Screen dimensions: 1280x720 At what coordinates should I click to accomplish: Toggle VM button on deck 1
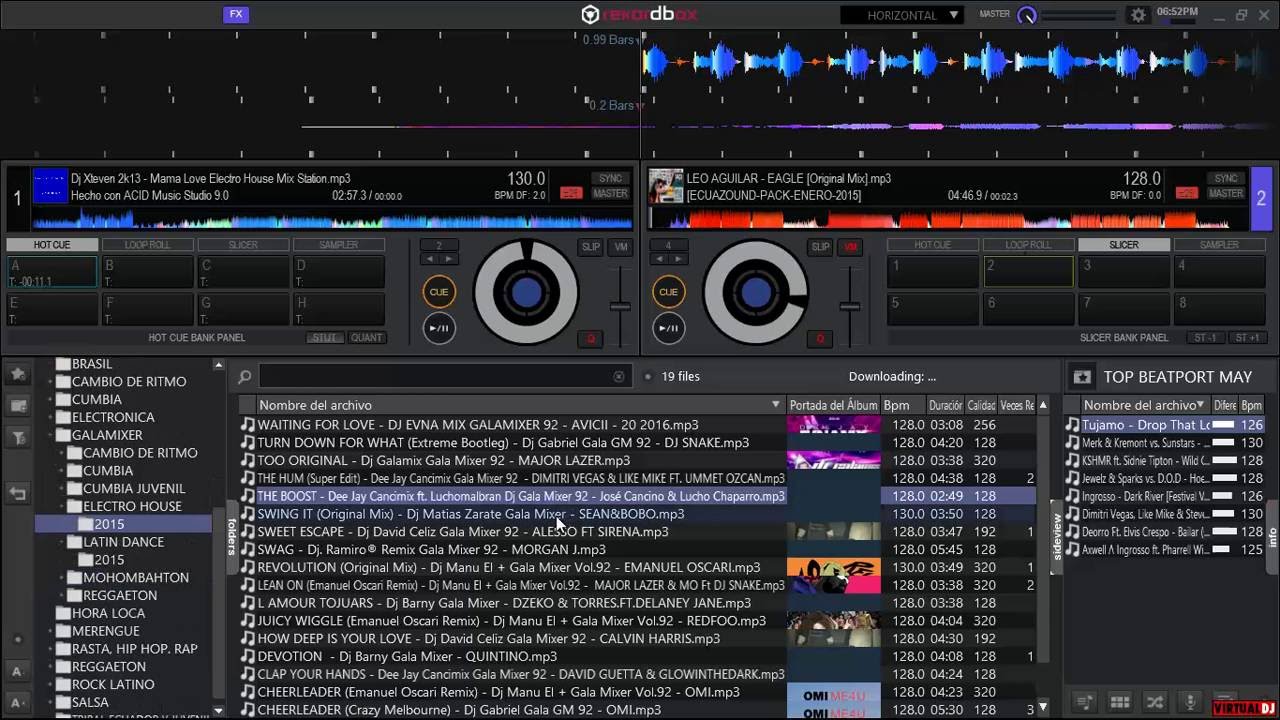pyautogui.click(x=621, y=247)
